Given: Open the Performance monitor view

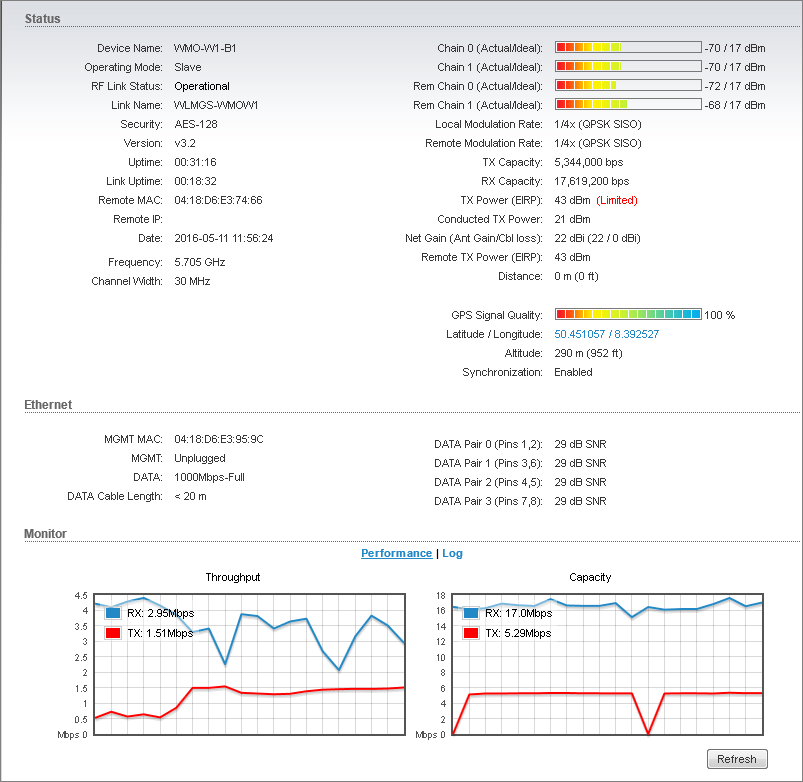Looking at the screenshot, I should pyautogui.click(x=396, y=553).
